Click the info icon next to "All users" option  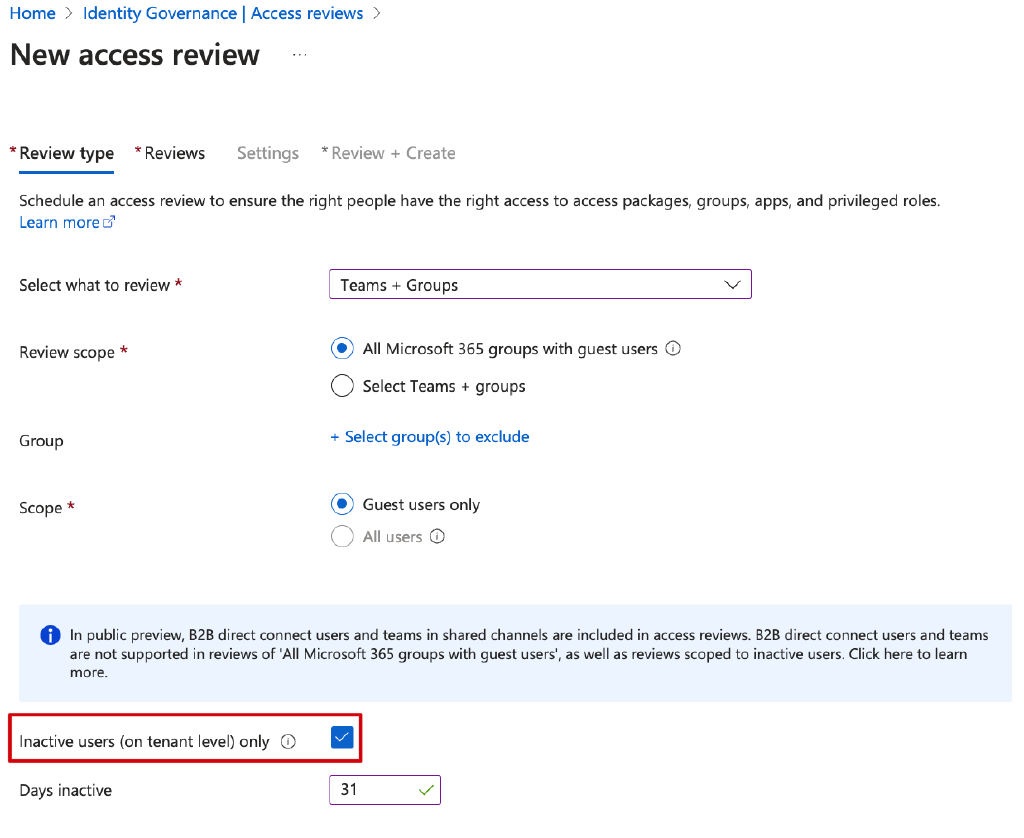(438, 536)
